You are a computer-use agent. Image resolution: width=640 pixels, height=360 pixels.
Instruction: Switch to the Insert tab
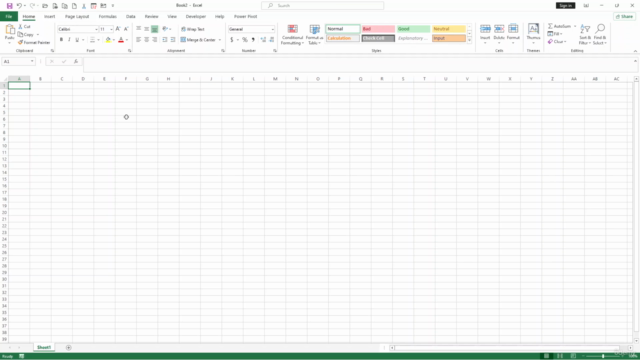(49, 16)
